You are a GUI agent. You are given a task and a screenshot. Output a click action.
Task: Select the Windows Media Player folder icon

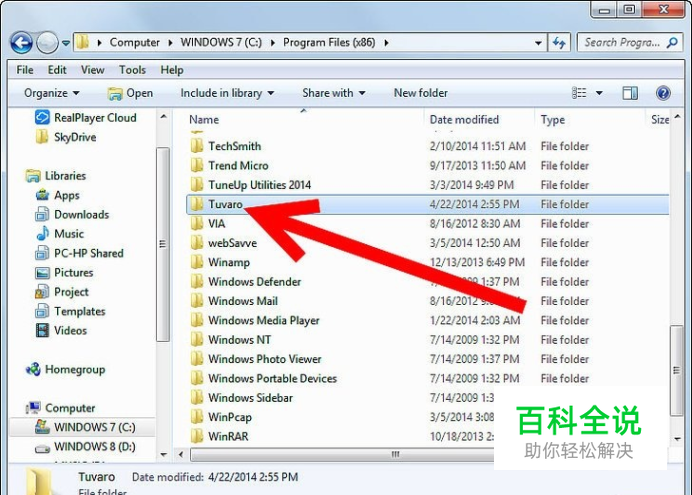(197, 320)
